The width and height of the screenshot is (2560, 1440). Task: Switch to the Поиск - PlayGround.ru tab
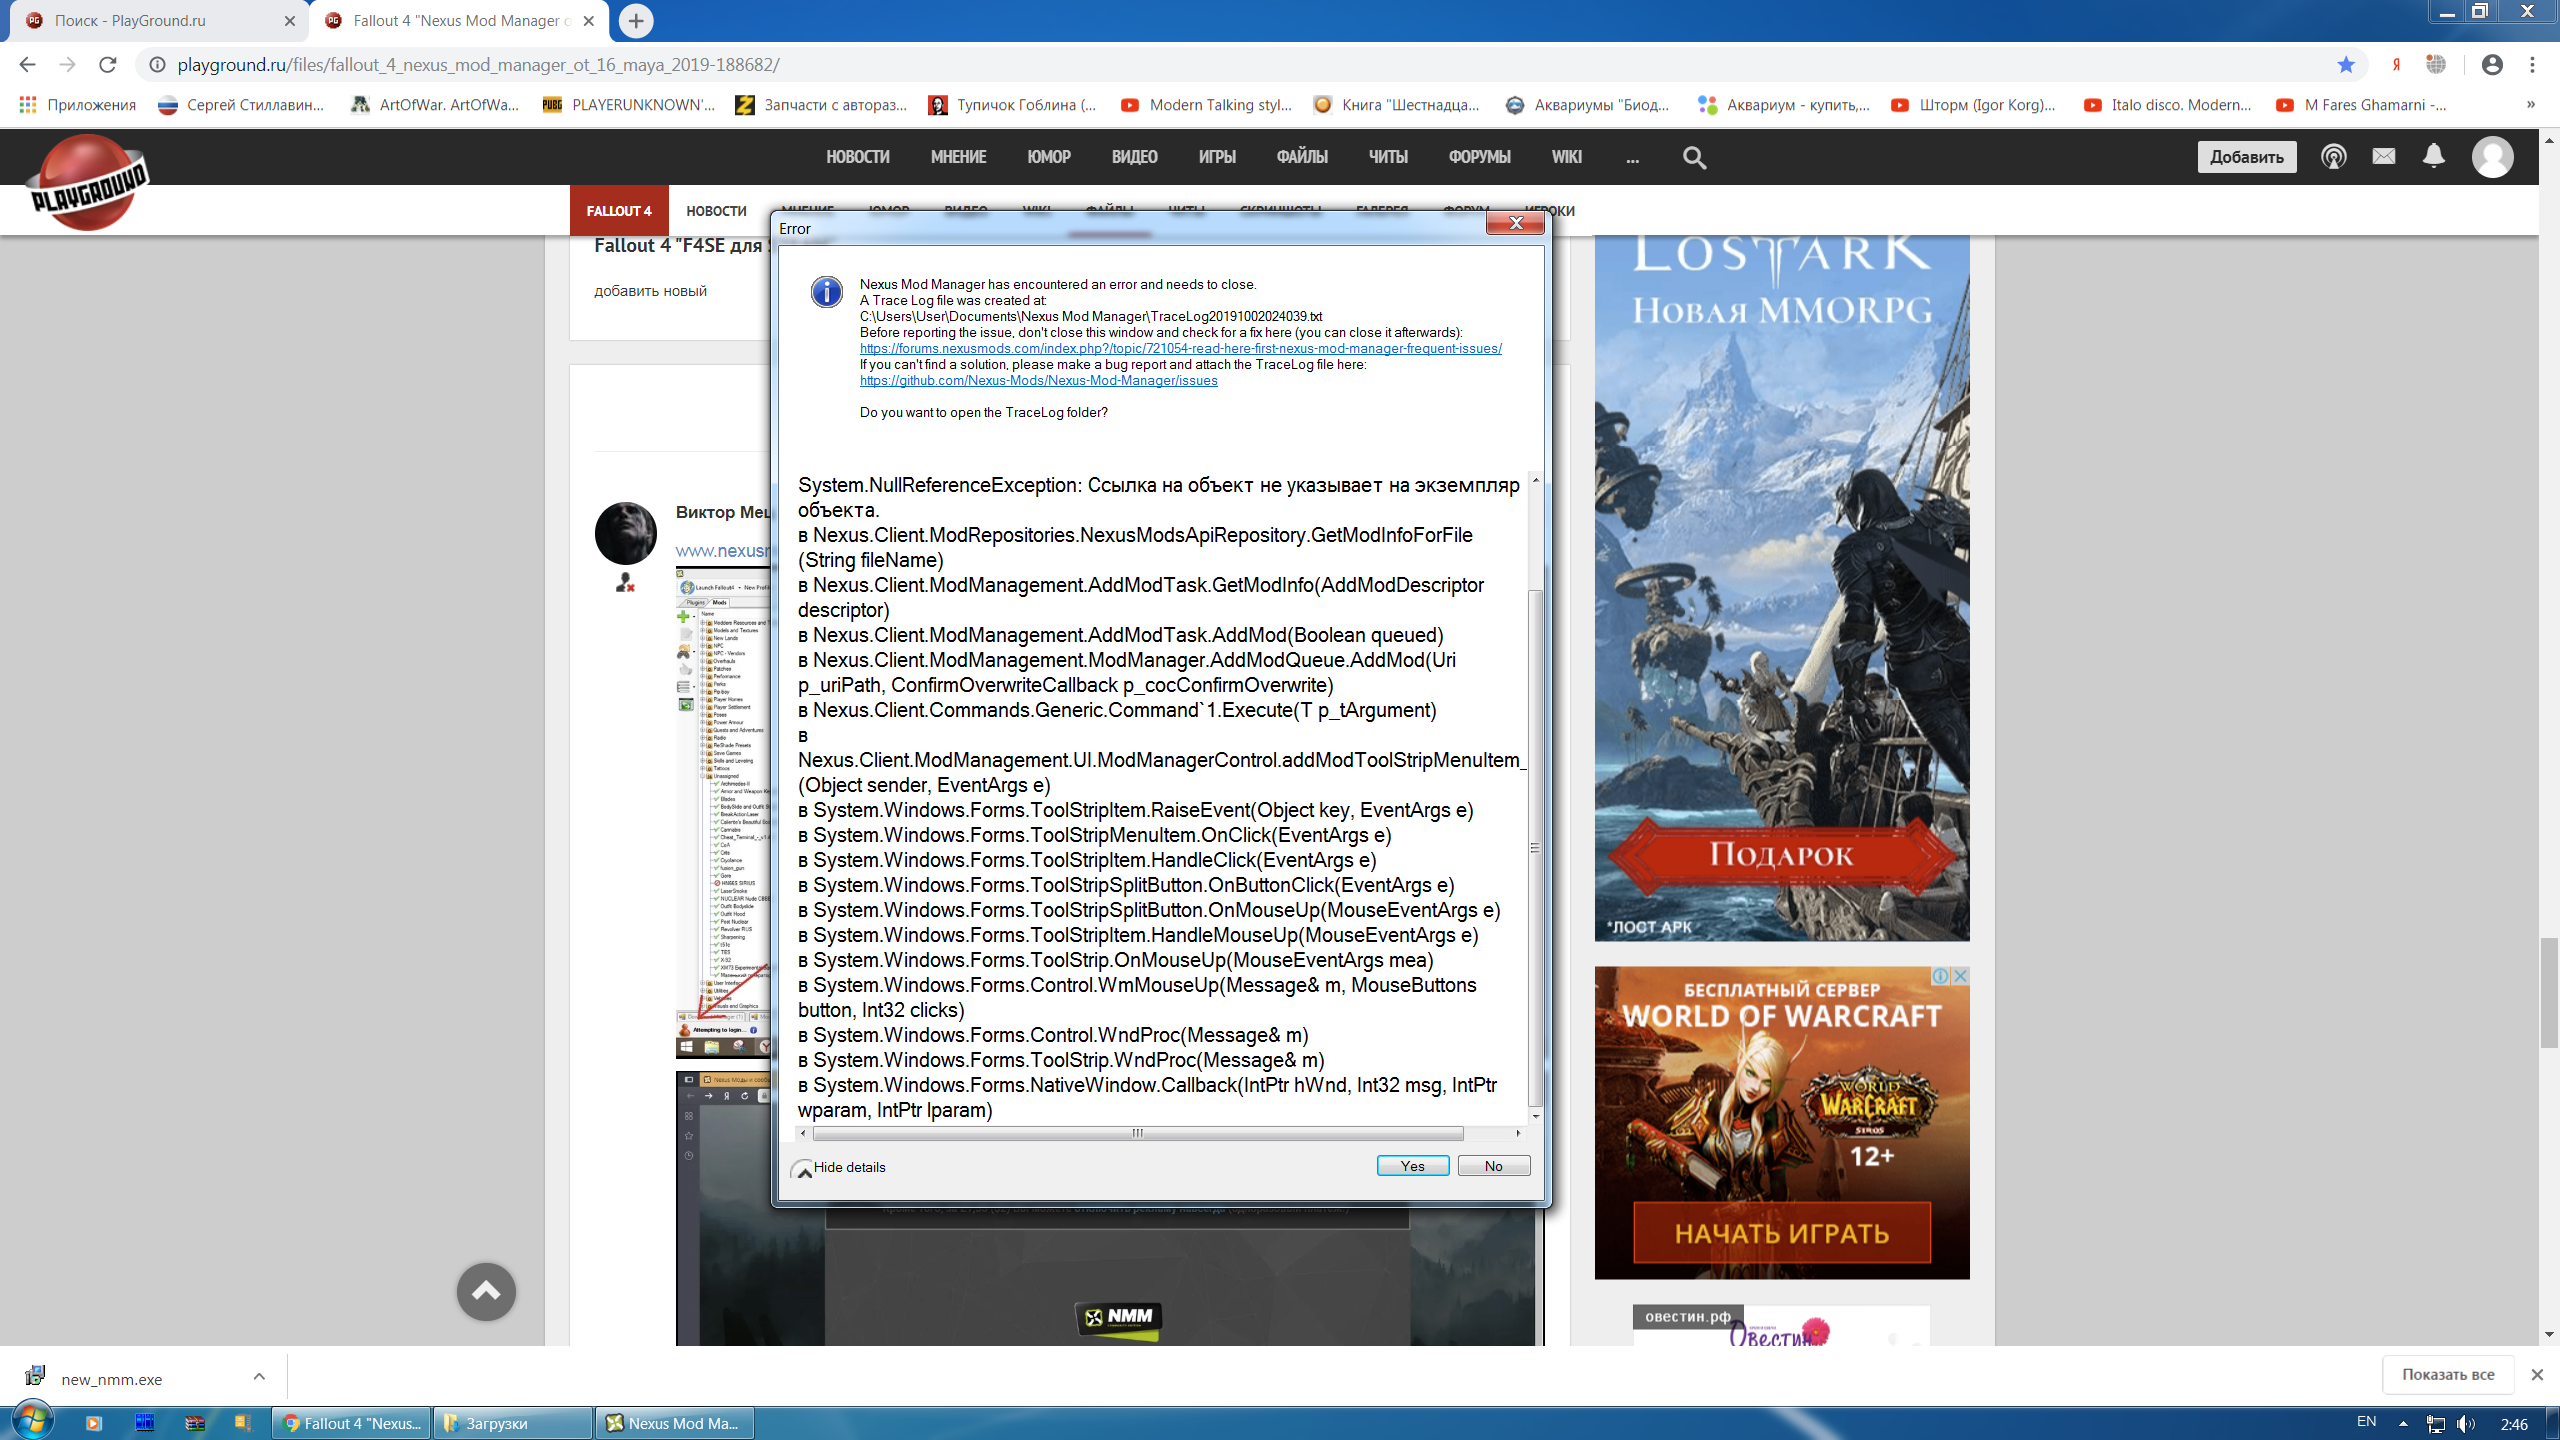(x=130, y=21)
